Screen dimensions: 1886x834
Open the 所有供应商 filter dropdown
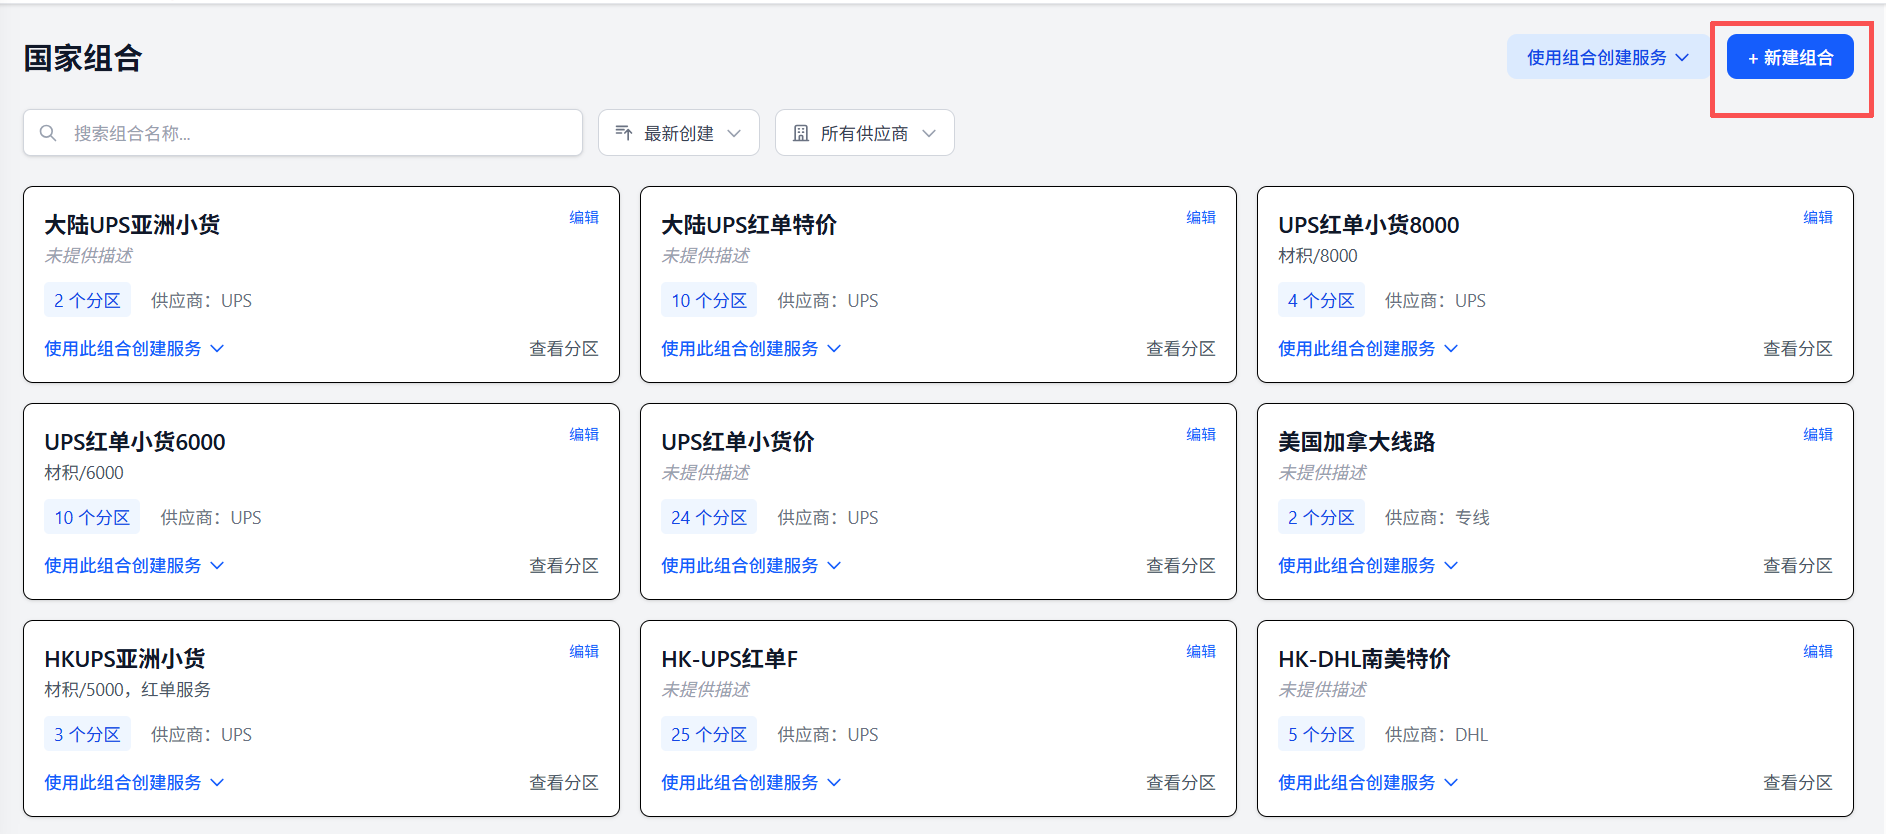864,133
